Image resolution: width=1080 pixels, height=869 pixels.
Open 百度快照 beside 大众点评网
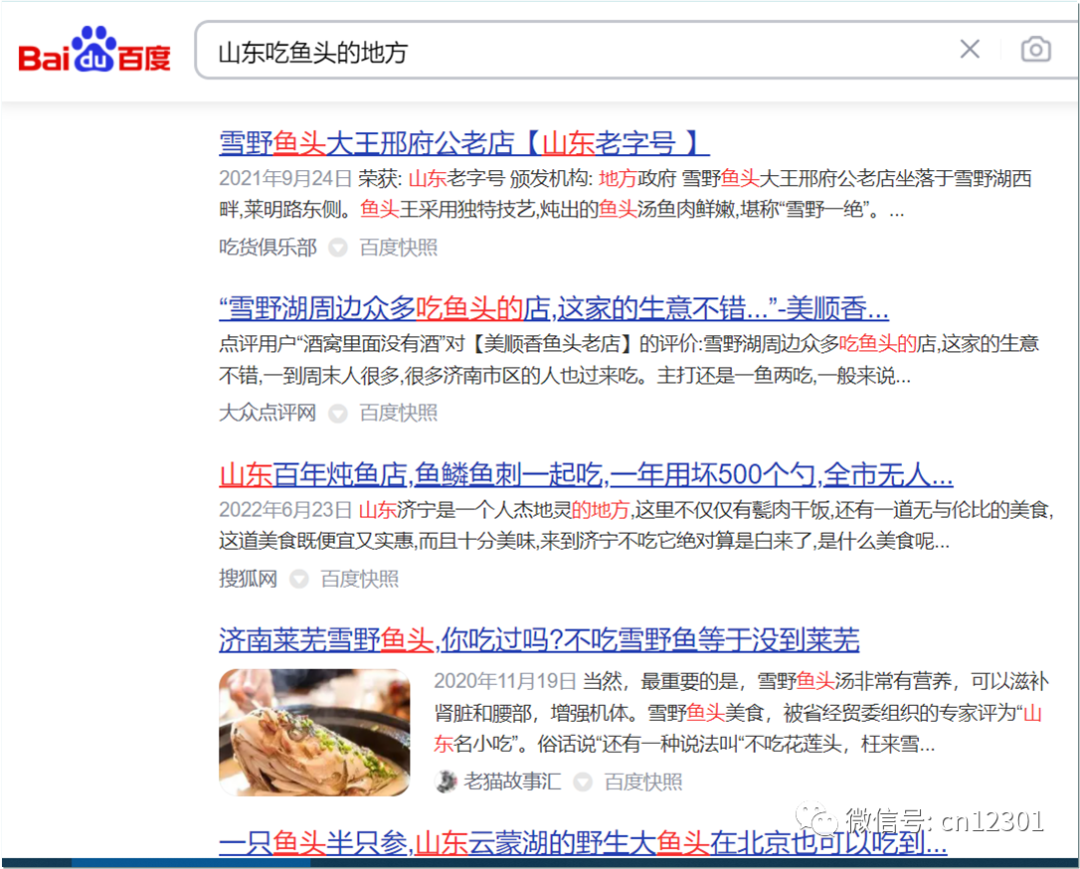pyautogui.click(x=398, y=413)
